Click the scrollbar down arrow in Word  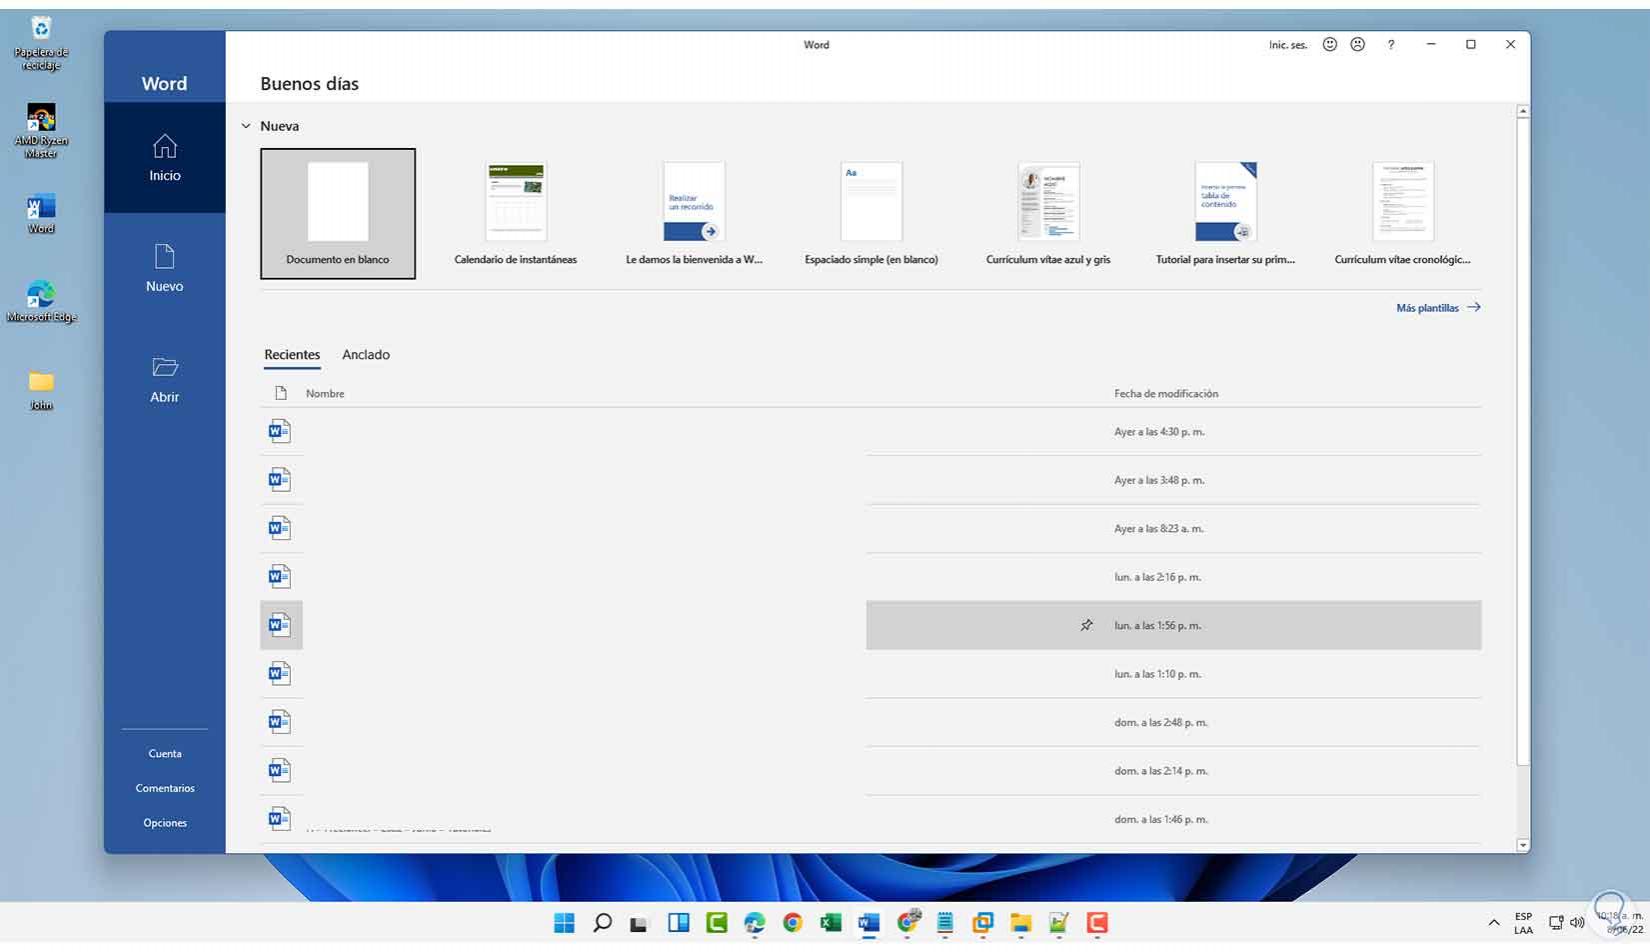(x=1523, y=846)
